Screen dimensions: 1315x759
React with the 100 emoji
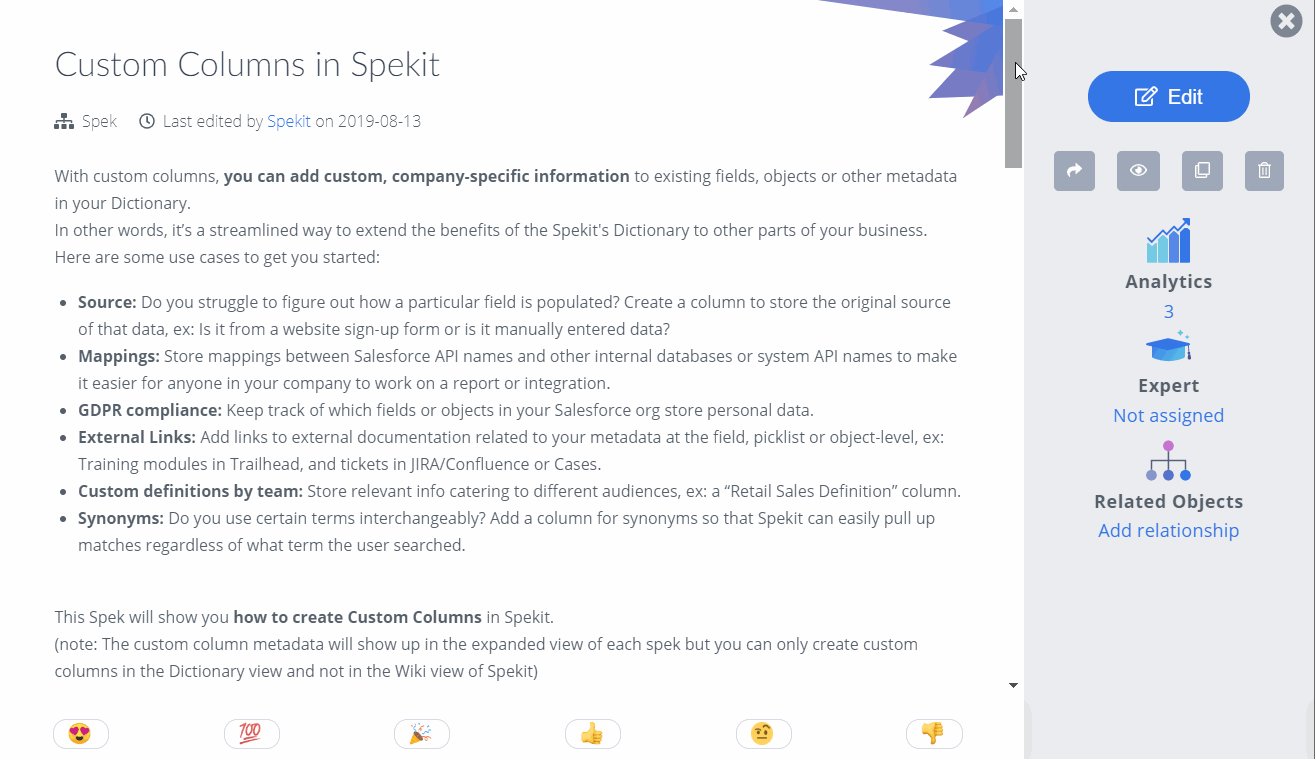coord(251,734)
